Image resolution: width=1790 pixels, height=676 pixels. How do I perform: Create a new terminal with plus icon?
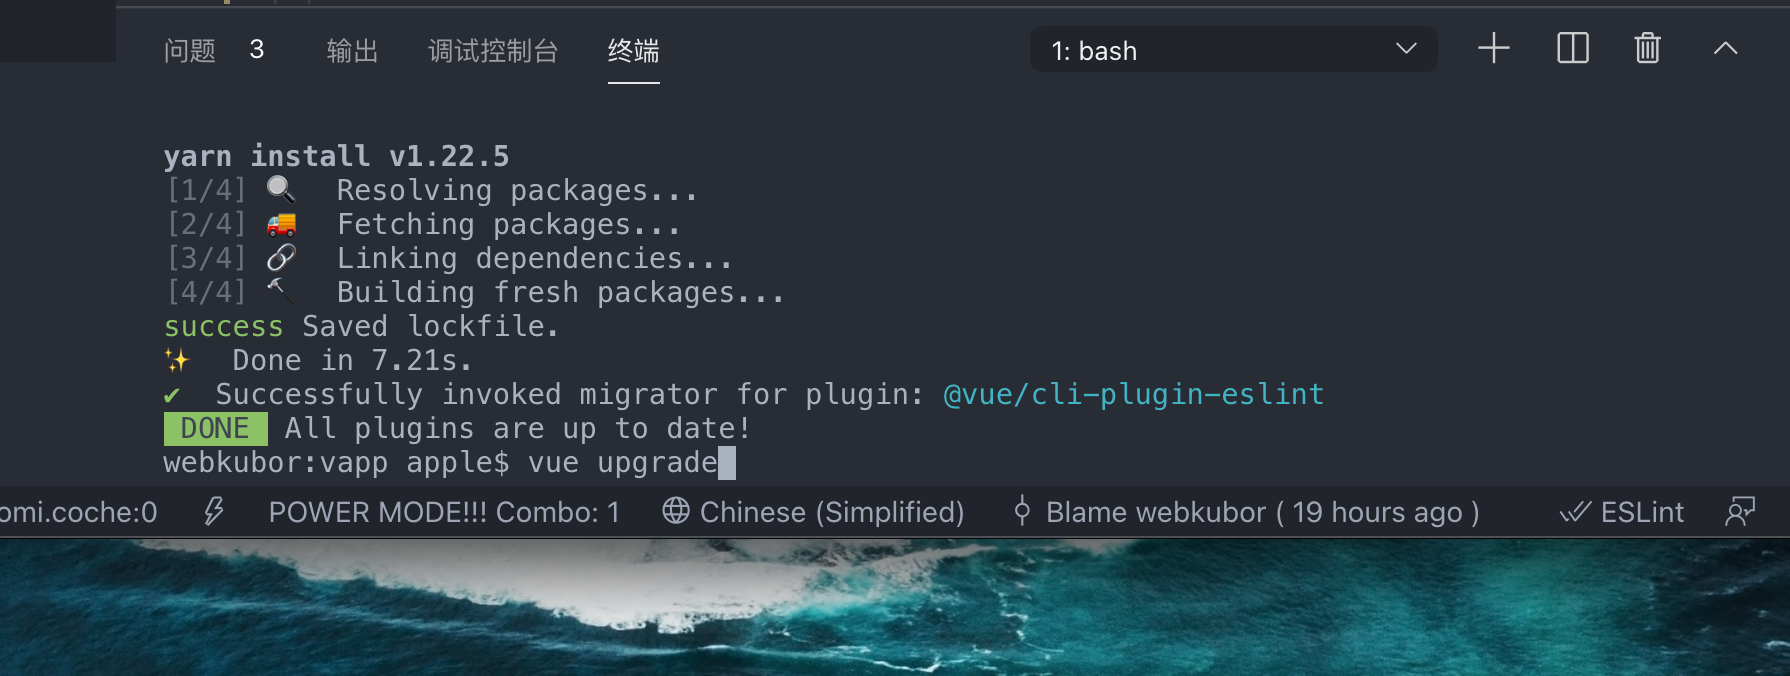1493,48
